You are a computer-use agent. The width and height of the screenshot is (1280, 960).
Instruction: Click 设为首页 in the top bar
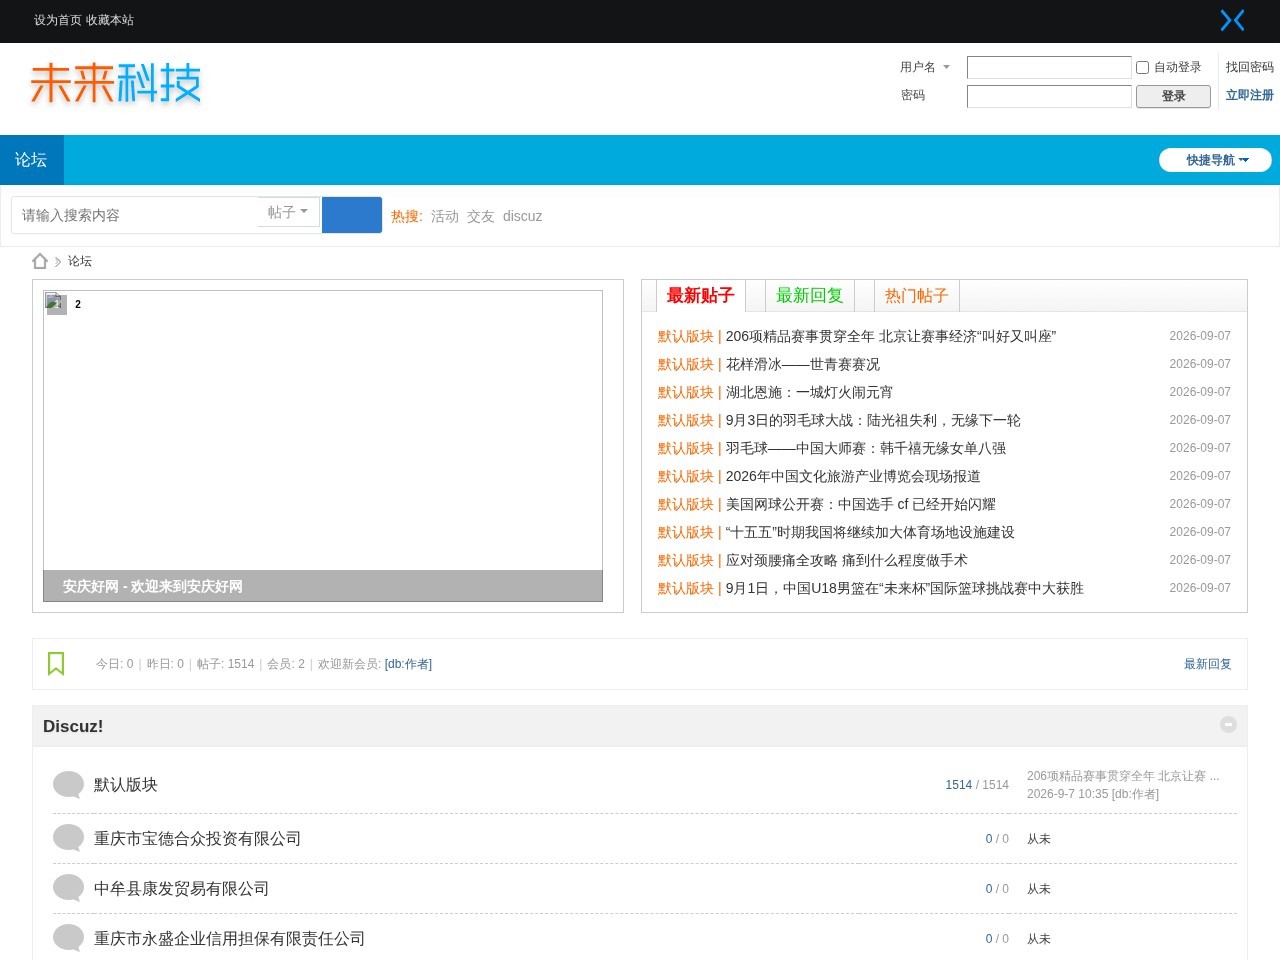pos(58,20)
